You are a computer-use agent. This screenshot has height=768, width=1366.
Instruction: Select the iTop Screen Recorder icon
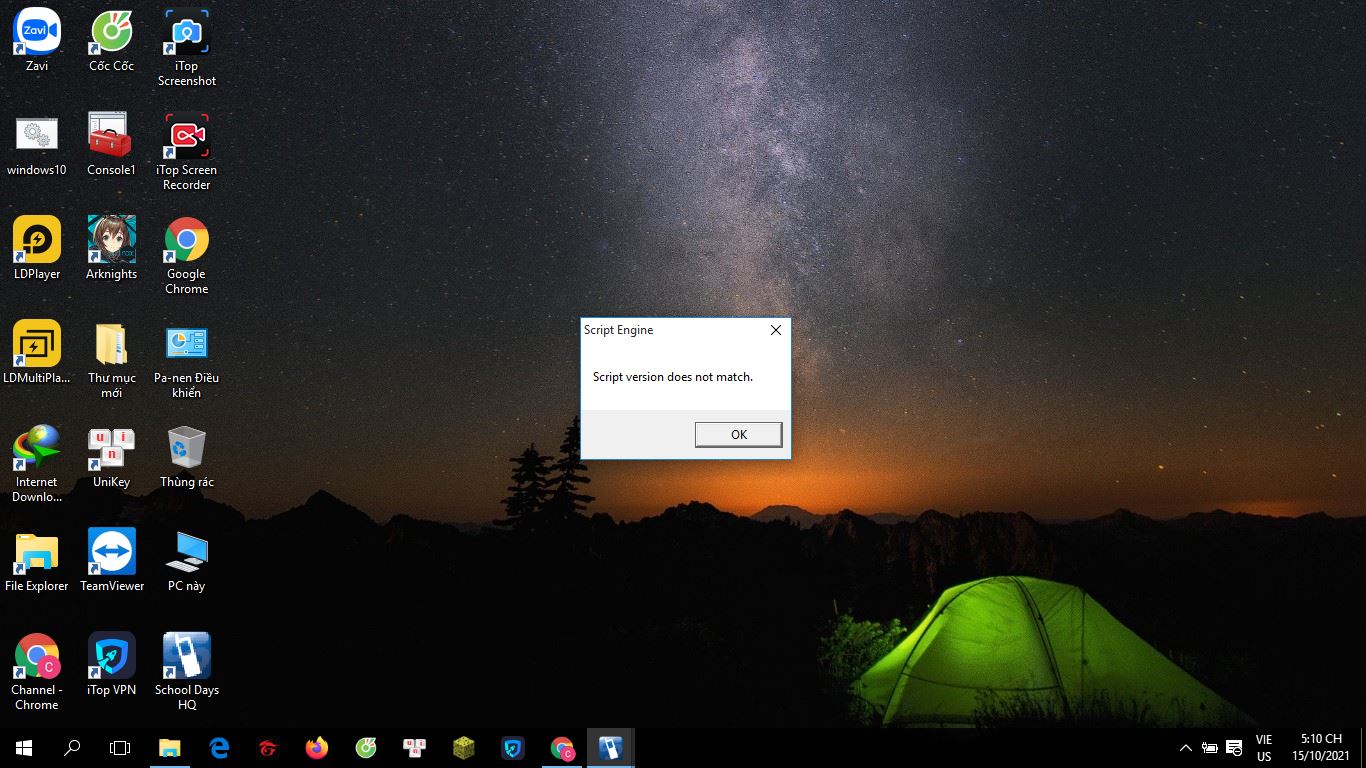point(186,137)
